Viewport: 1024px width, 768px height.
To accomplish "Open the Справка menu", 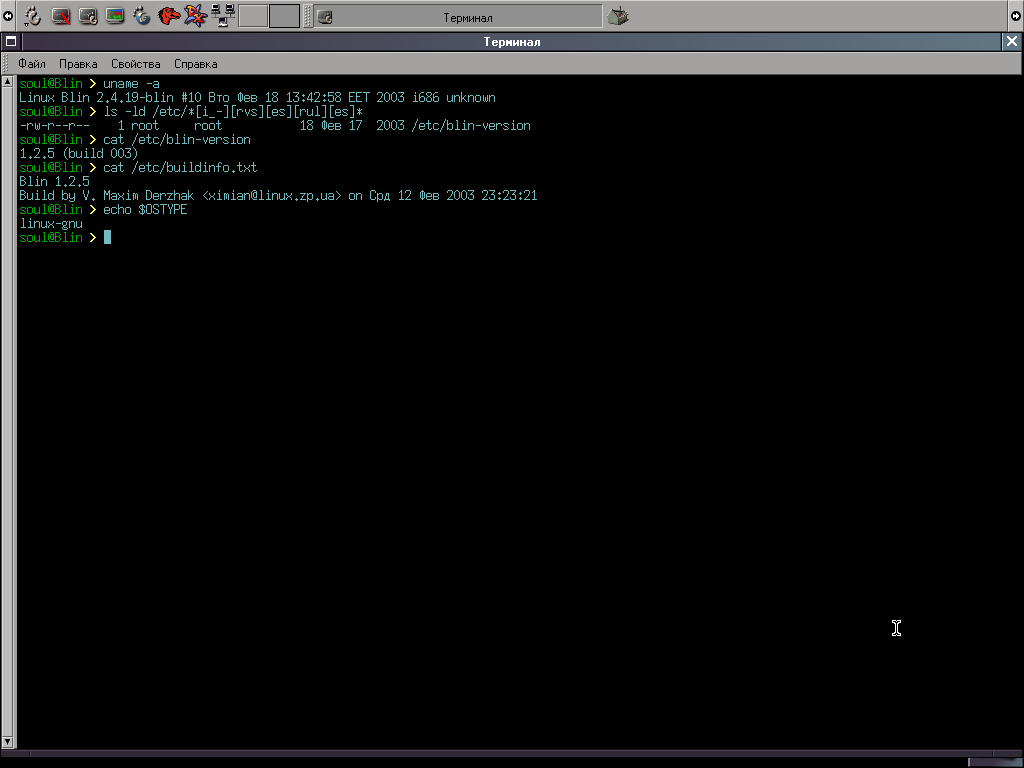I will tap(195, 64).
